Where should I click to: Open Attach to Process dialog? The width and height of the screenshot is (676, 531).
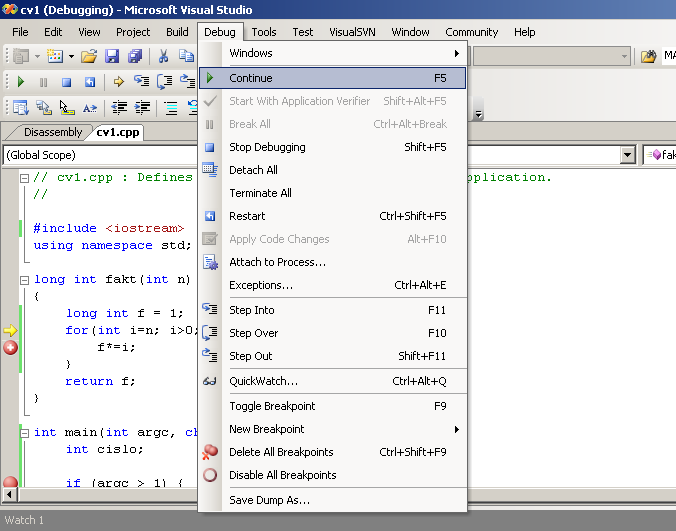332,262
